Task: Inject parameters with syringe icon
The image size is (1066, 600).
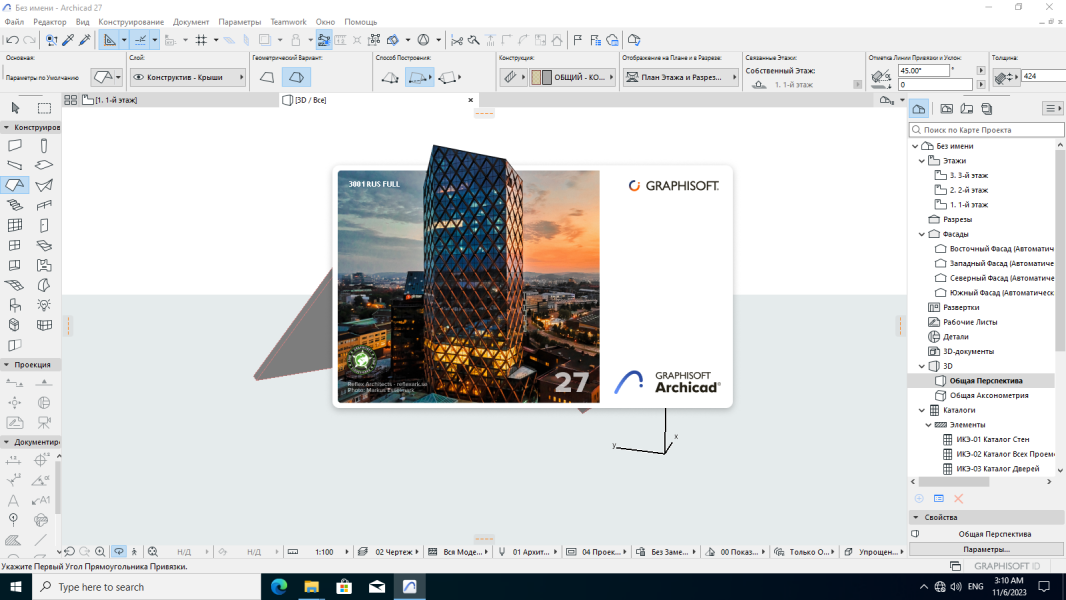Action: [x=84, y=40]
